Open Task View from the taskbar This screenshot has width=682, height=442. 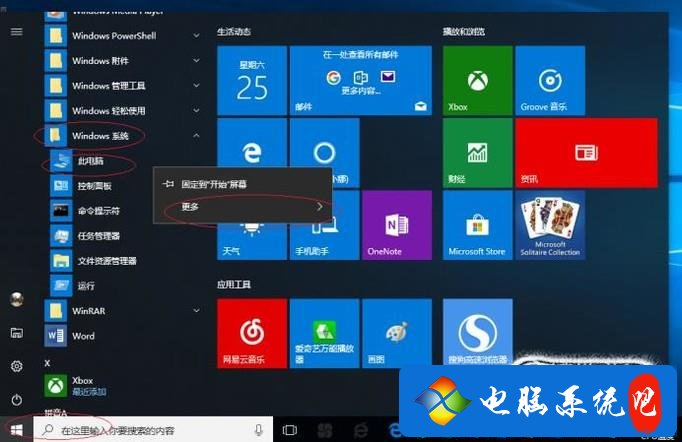(290, 430)
